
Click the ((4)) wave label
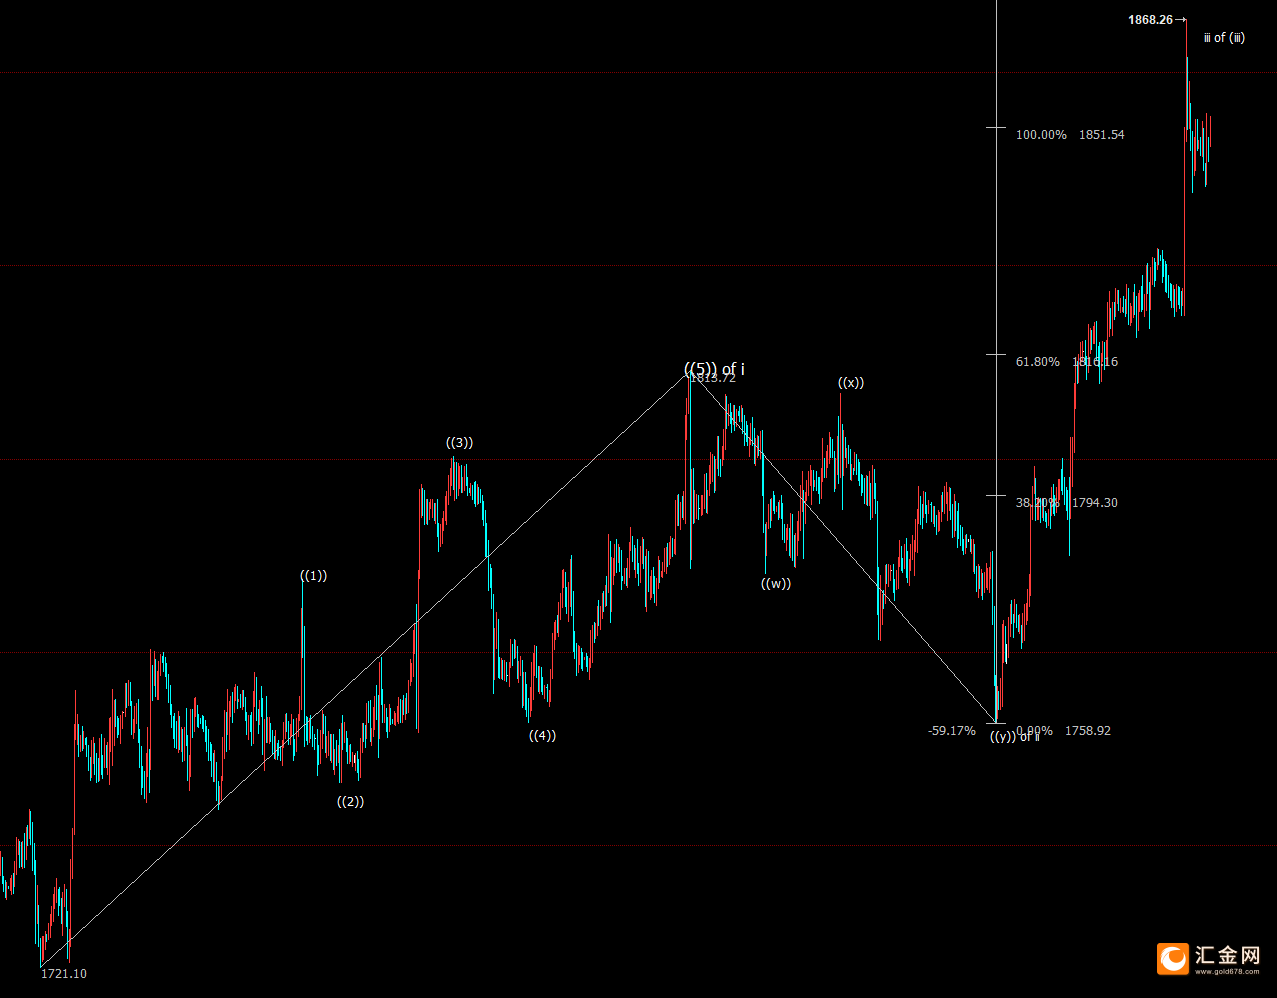(542, 735)
